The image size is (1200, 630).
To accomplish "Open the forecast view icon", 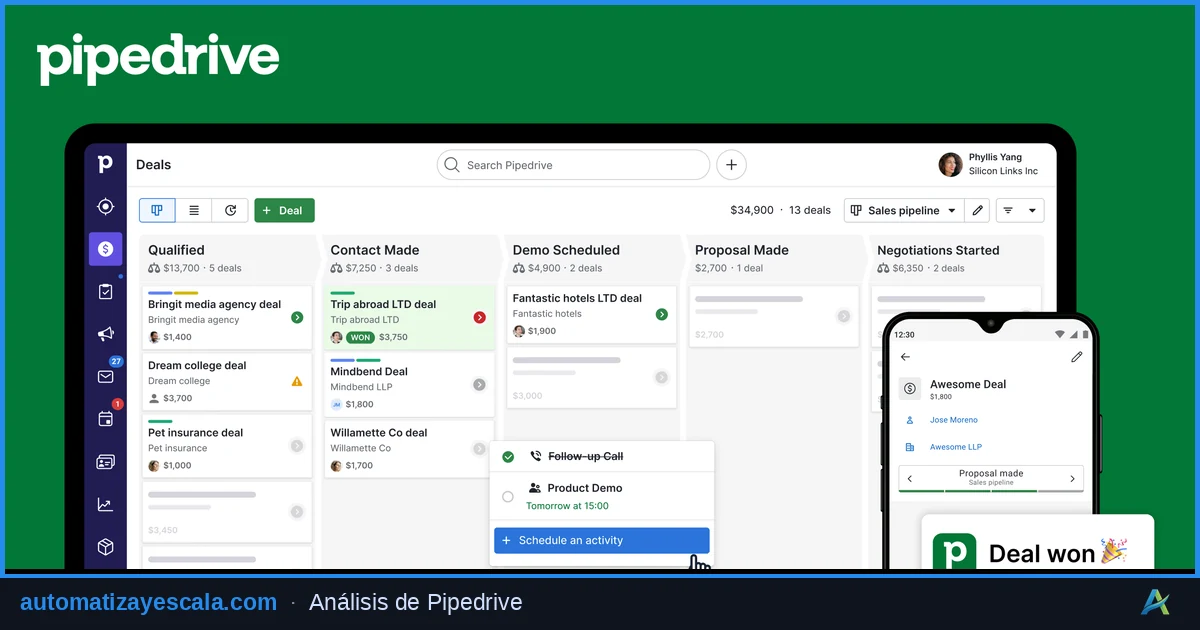I will click(x=231, y=210).
